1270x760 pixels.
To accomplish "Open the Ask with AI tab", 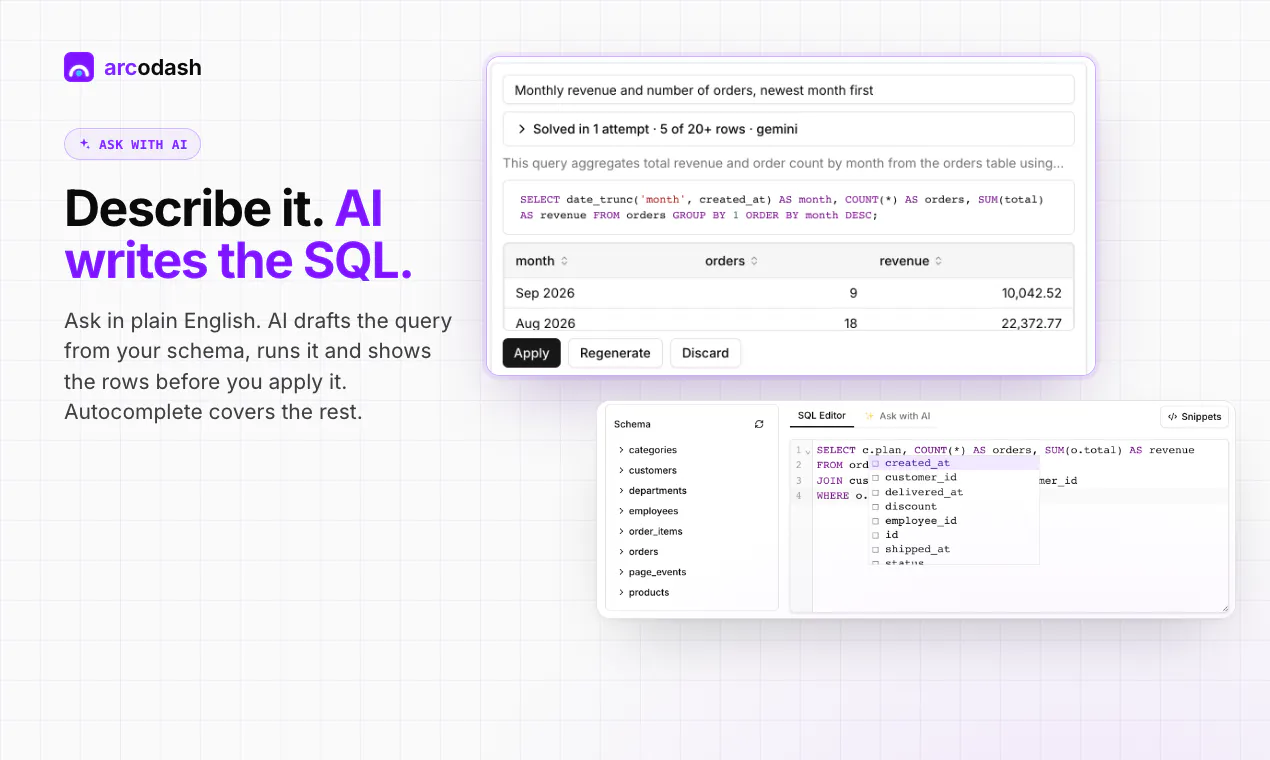I will coord(897,416).
